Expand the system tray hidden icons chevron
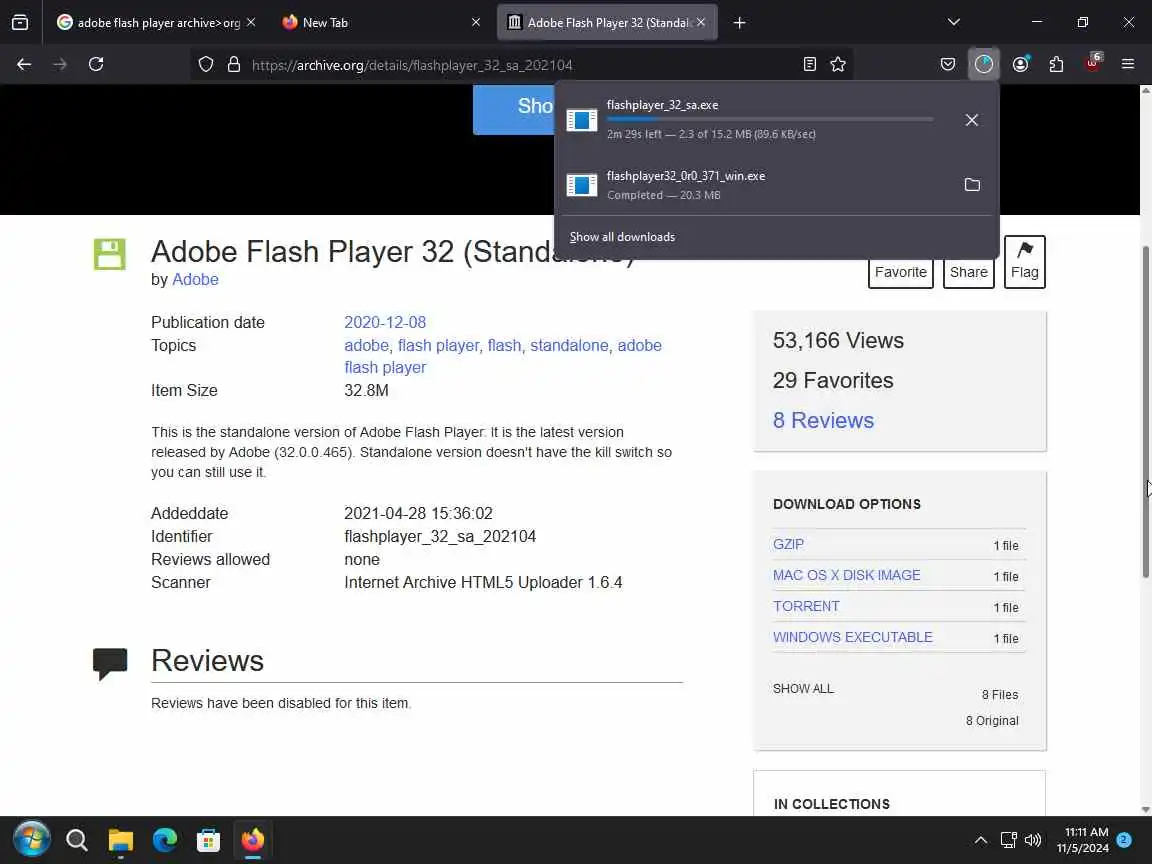 tap(981, 840)
